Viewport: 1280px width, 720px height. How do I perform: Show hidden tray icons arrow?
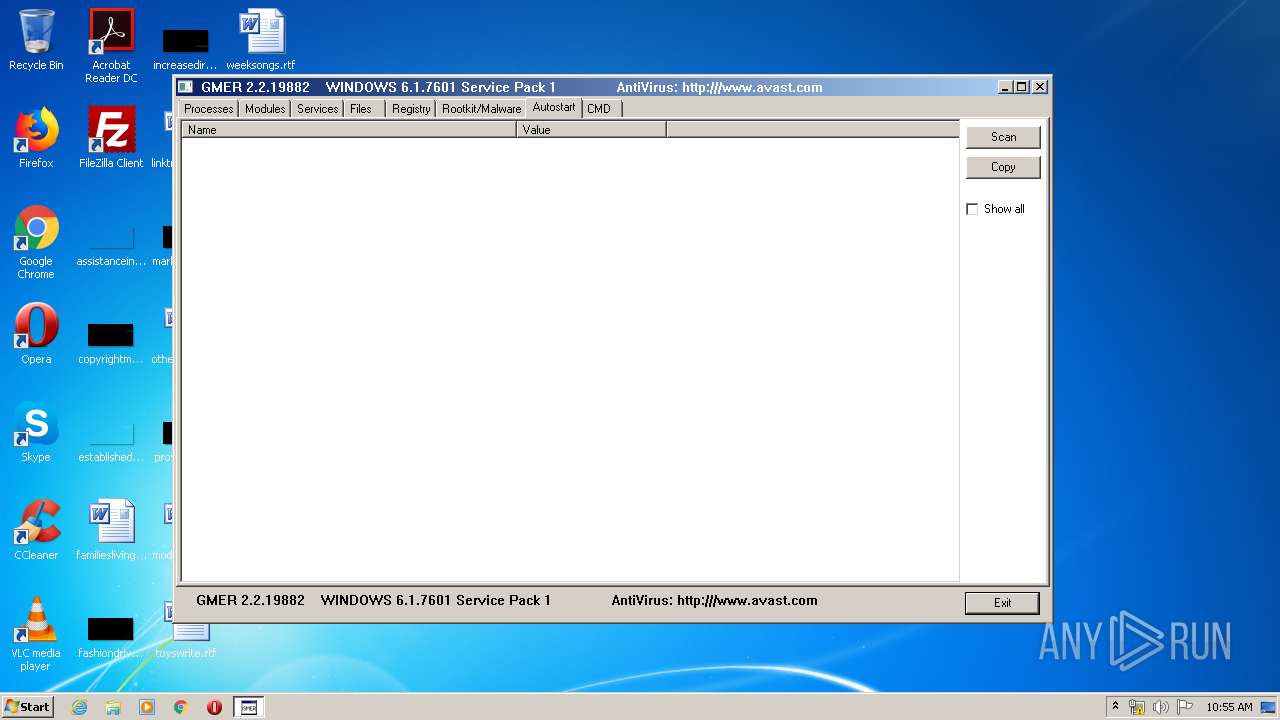[1116, 707]
